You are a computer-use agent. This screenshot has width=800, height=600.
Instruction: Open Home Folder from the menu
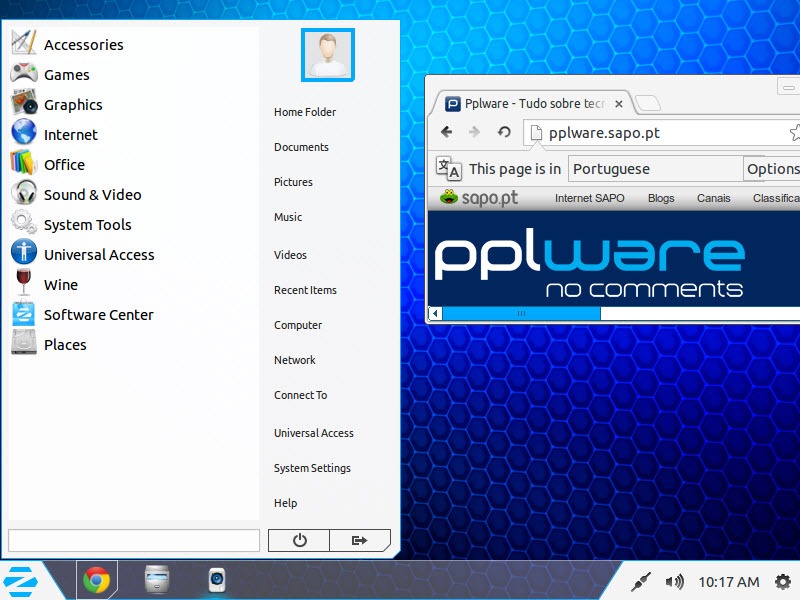click(305, 112)
